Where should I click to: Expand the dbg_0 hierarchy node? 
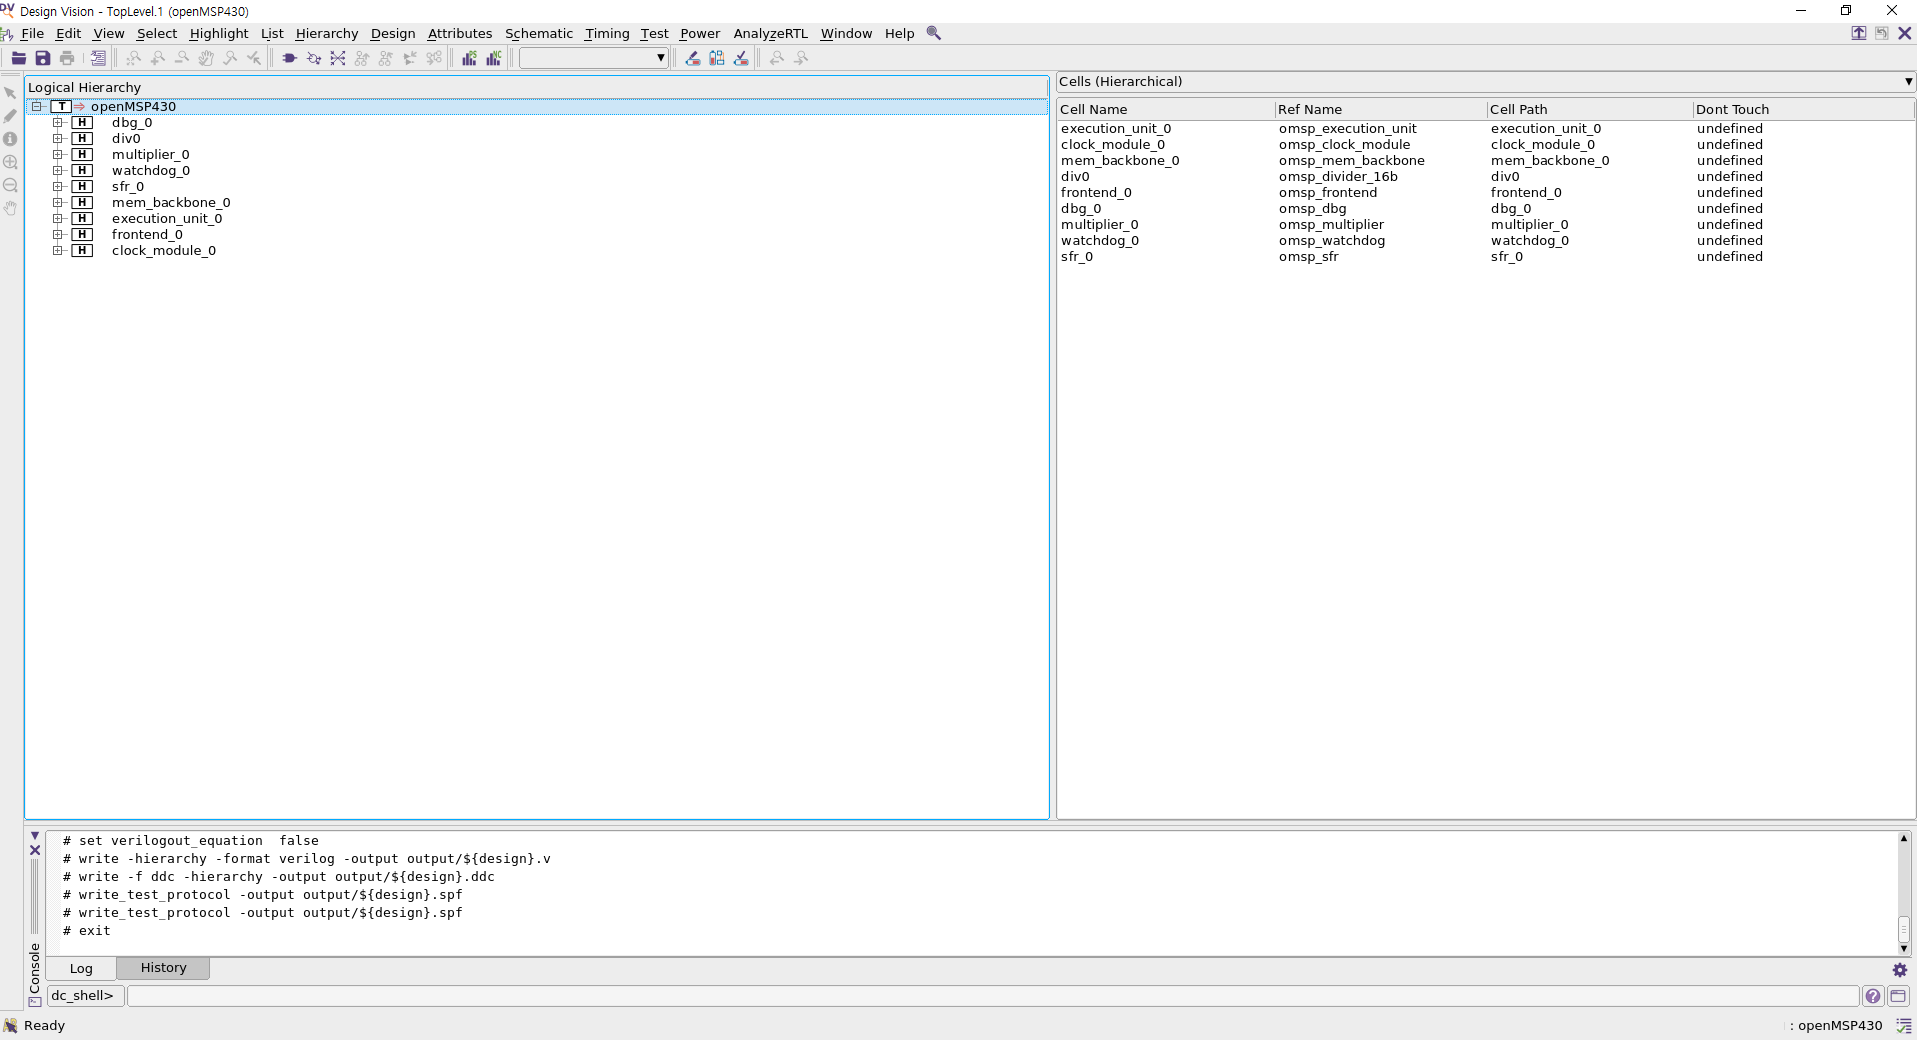(57, 123)
